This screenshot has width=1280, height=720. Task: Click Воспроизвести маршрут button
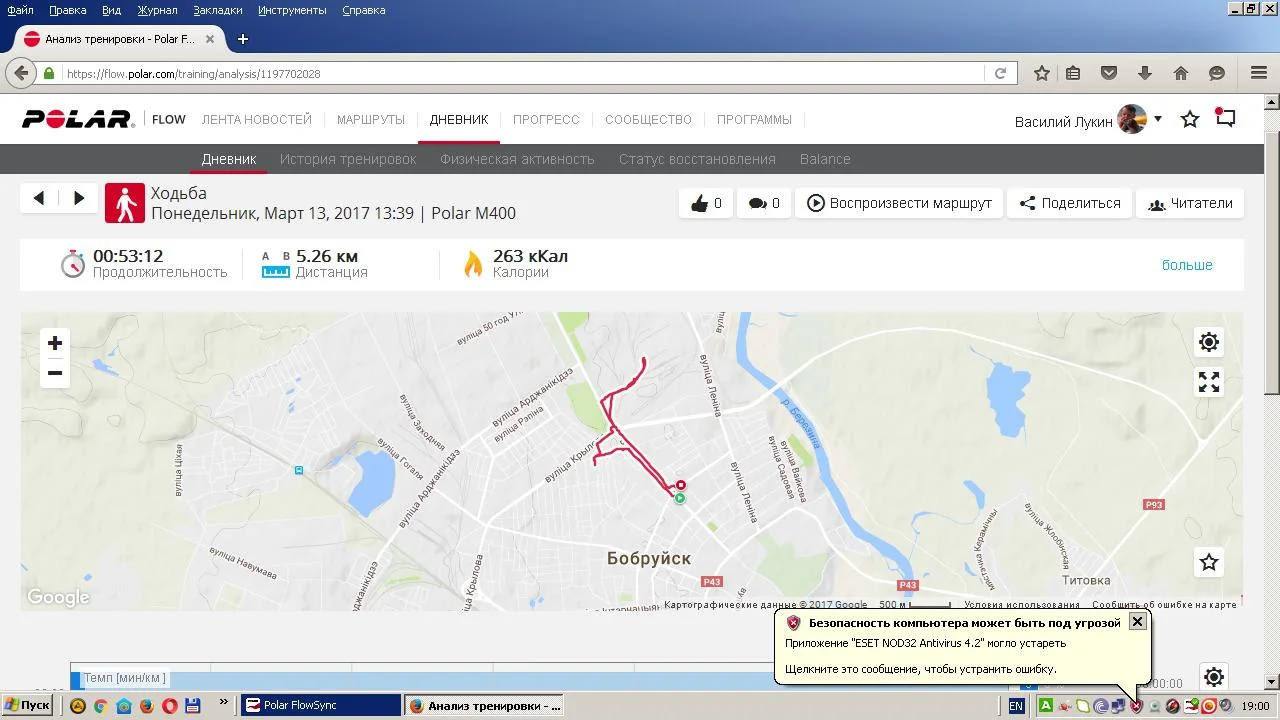click(x=899, y=203)
